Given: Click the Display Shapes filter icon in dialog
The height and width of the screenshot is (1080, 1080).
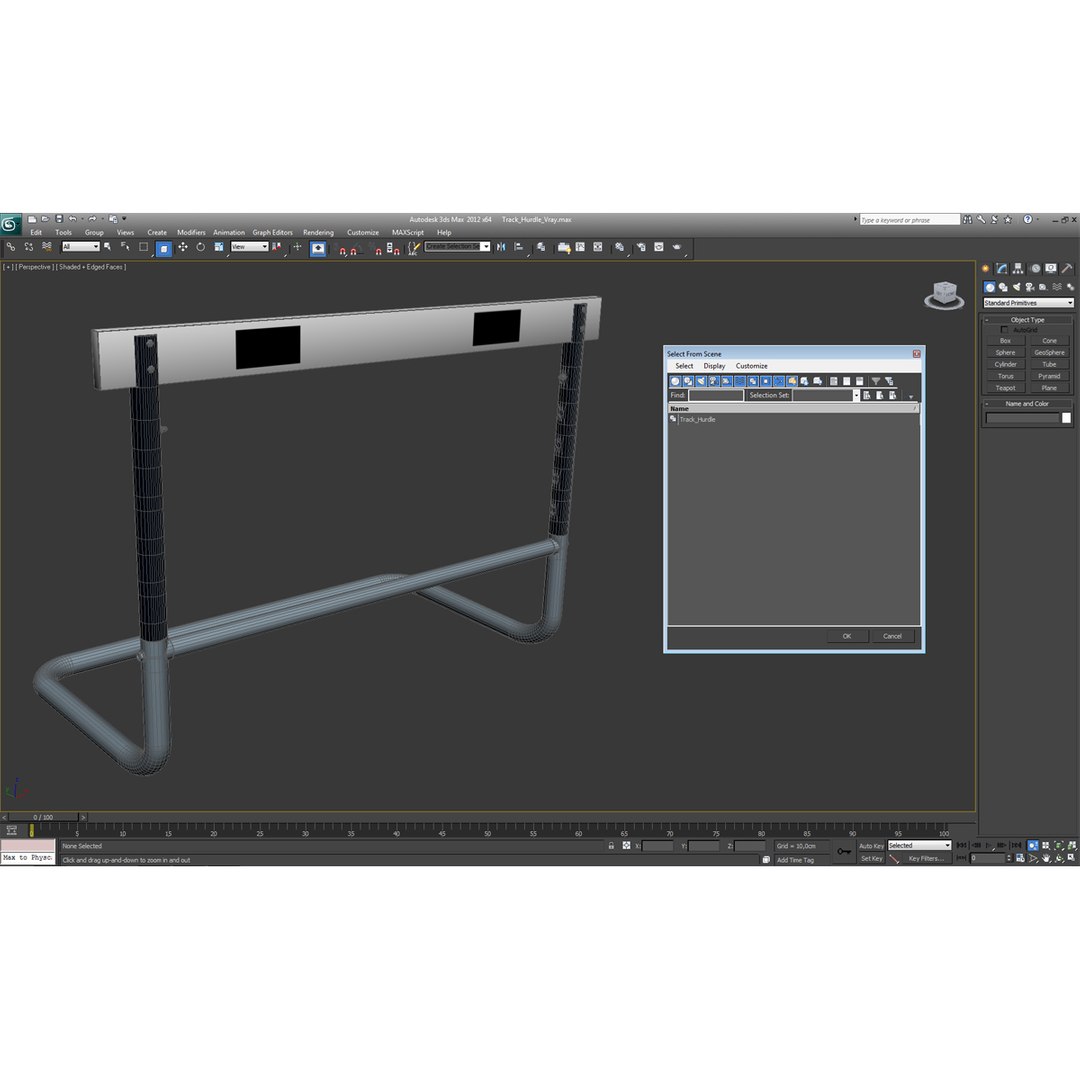Looking at the screenshot, I should pyautogui.click(x=687, y=381).
